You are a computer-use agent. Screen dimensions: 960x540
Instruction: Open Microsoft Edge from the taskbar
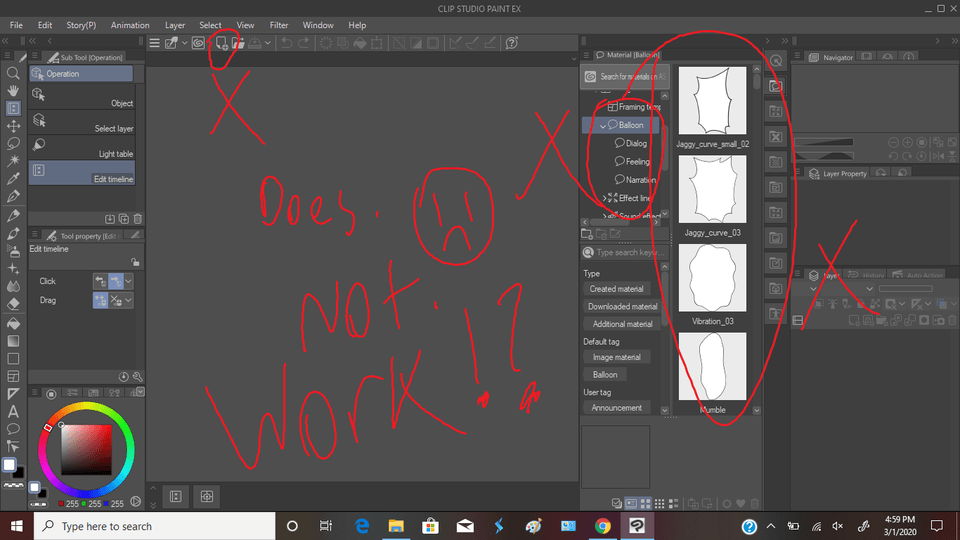362,526
